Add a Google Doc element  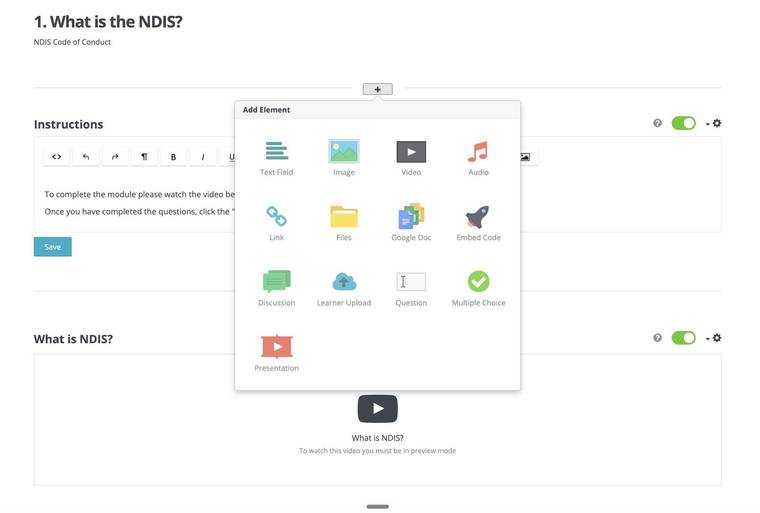tap(411, 223)
